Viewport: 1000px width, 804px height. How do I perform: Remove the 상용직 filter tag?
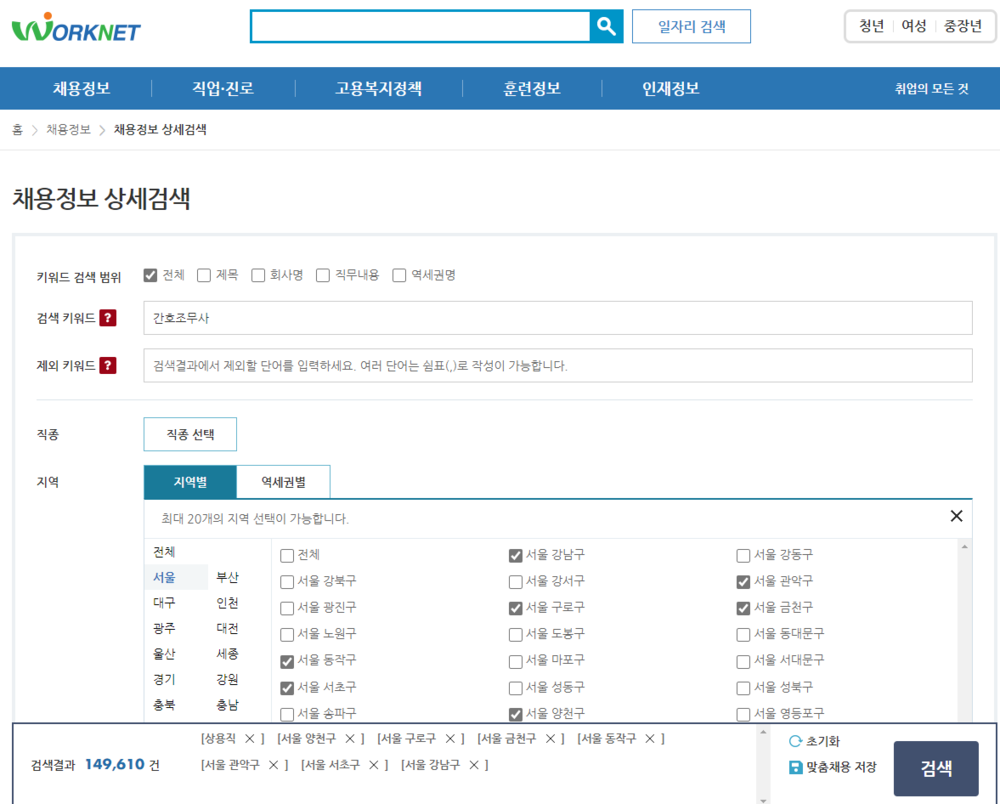tap(249, 738)
